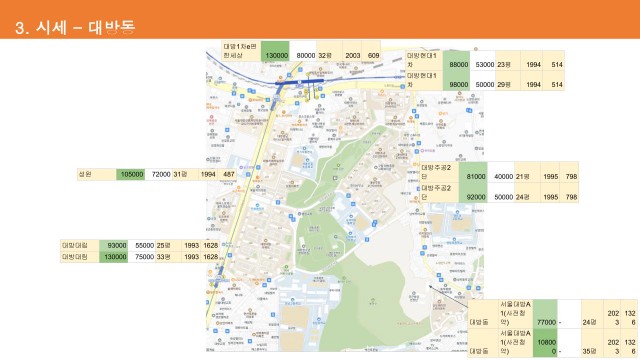Click the '23평' size cell

508,60
